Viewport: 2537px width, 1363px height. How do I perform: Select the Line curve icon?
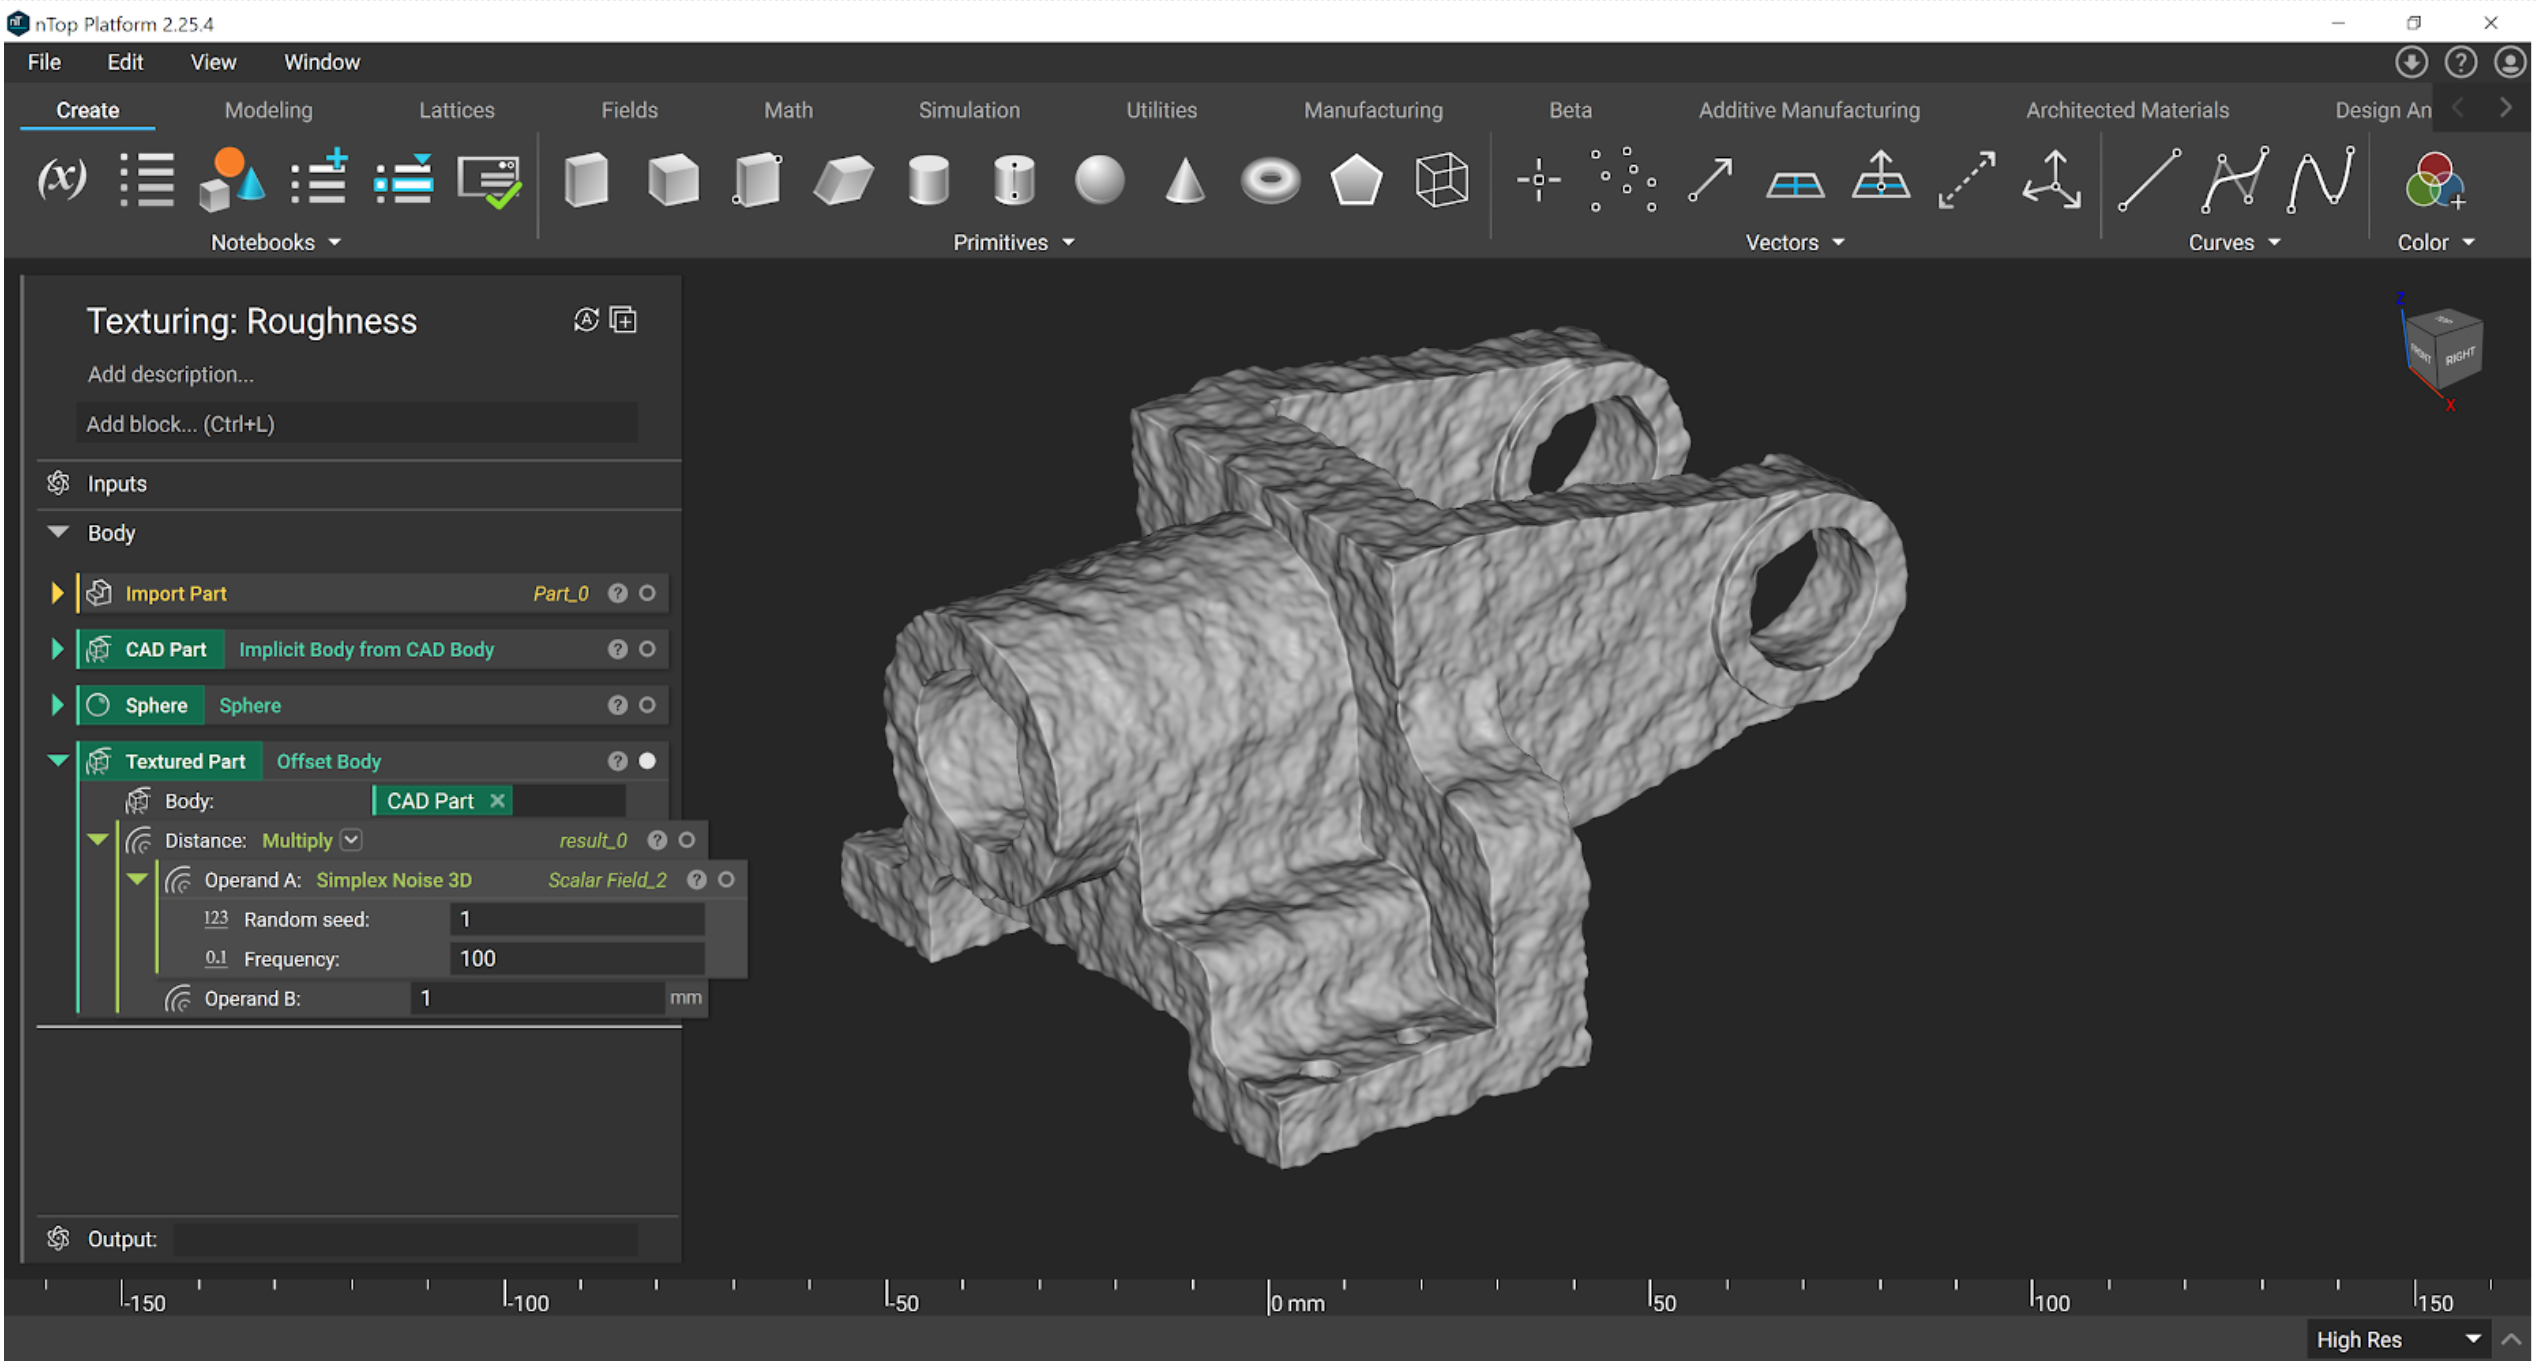coord(2149,180)
